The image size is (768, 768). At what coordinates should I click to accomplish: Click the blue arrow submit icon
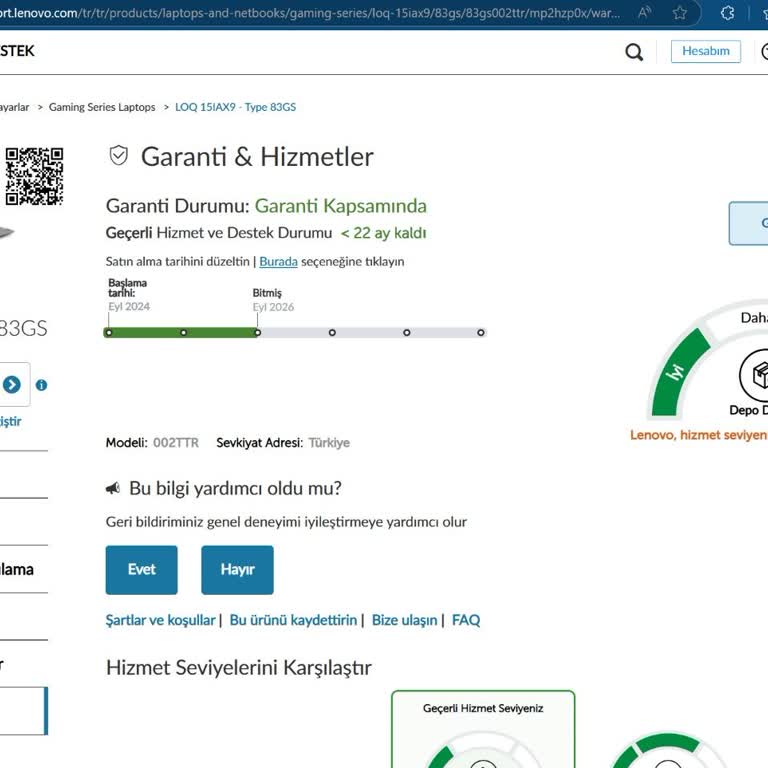pyautogui.click(x=12, y=384)
